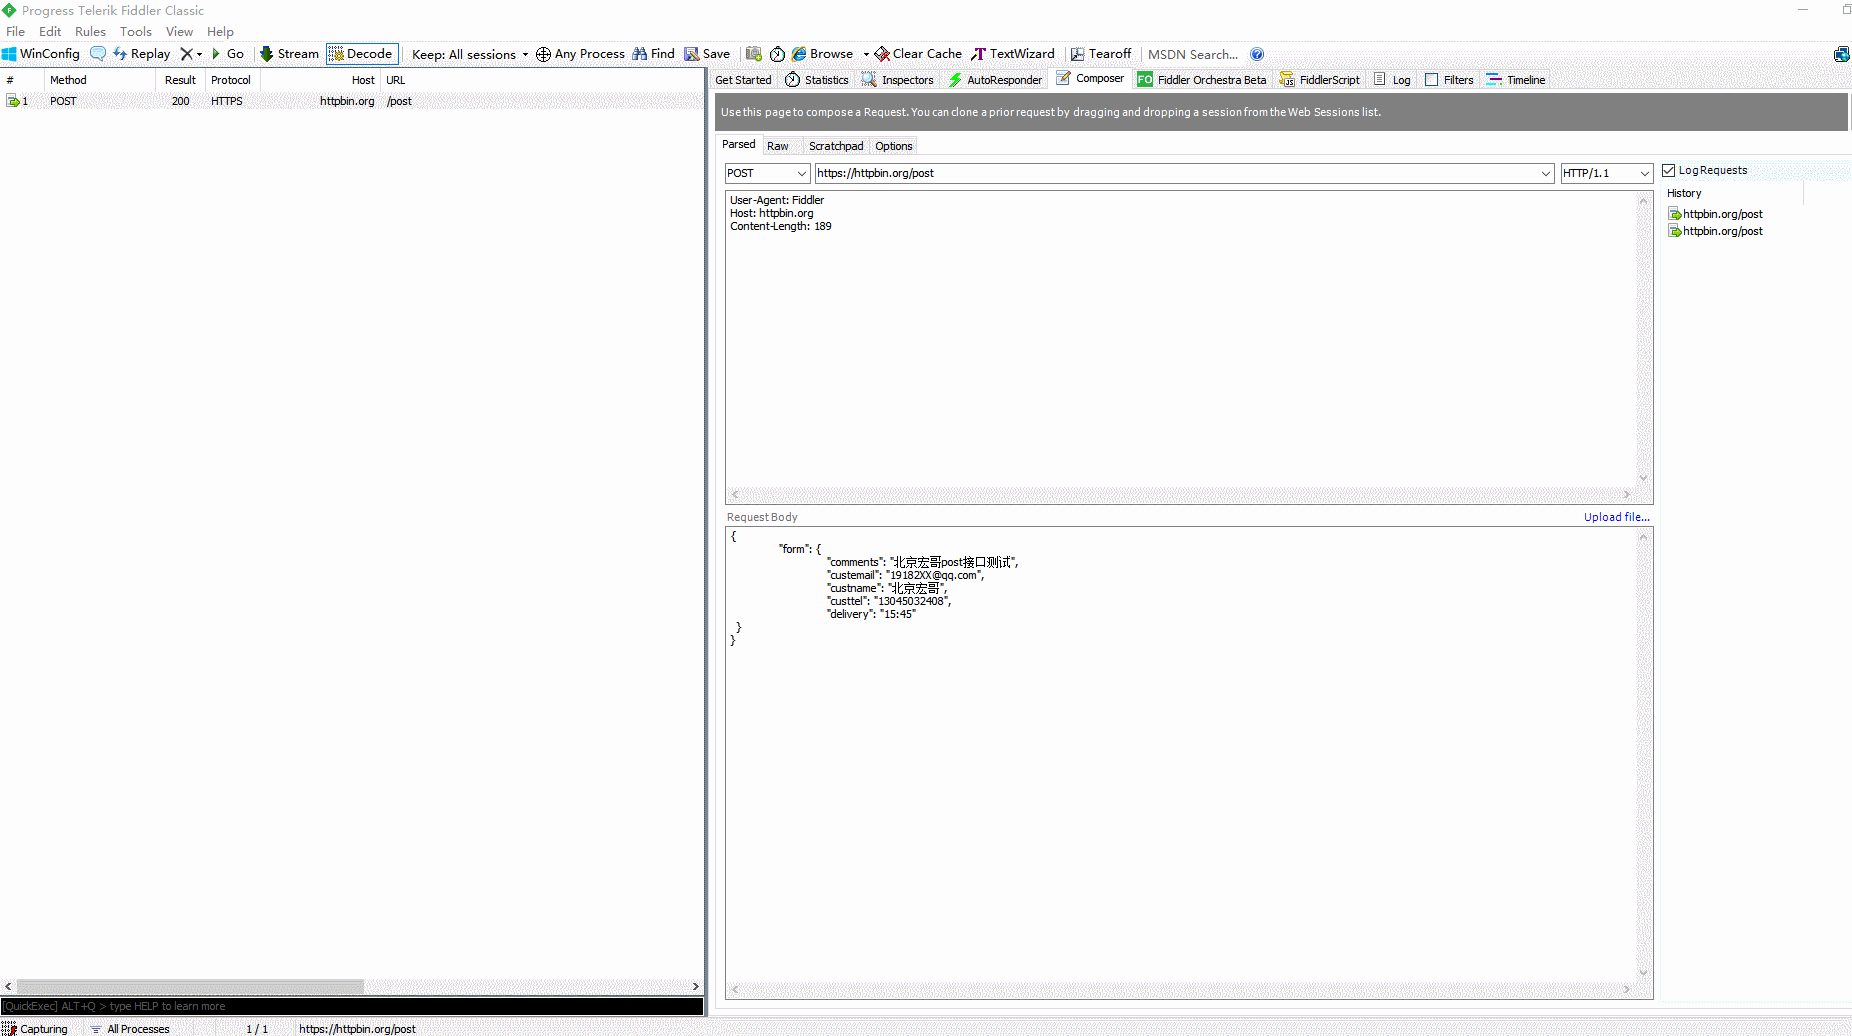This screenshot has height=1036, width=1852.
Task: Select the Raw composer sub-tab
Action: [778, 146]
